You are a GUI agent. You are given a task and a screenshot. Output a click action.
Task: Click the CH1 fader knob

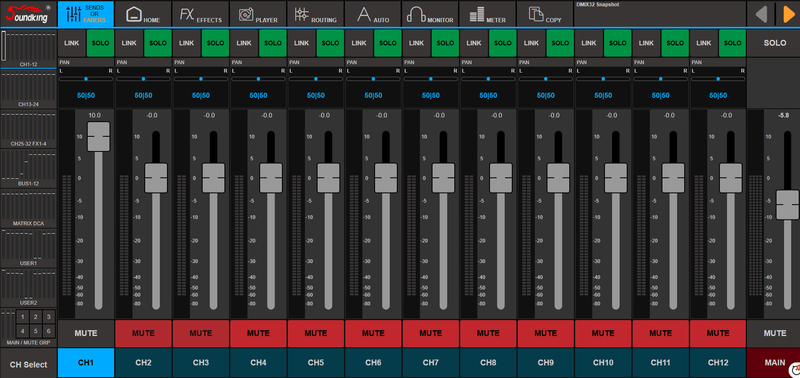(98, 137)
